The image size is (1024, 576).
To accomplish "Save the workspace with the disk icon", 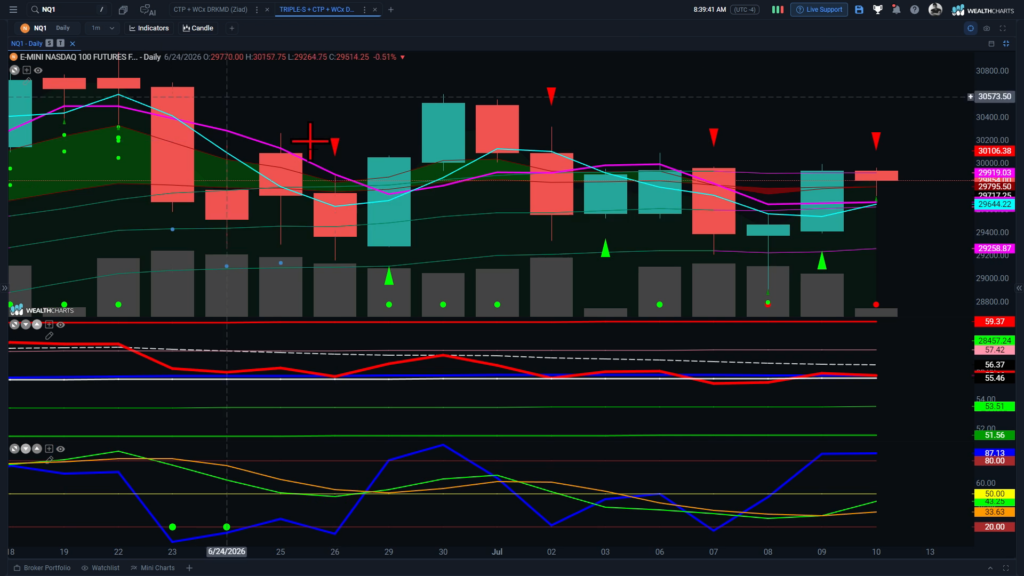I will tap(859, 10).
